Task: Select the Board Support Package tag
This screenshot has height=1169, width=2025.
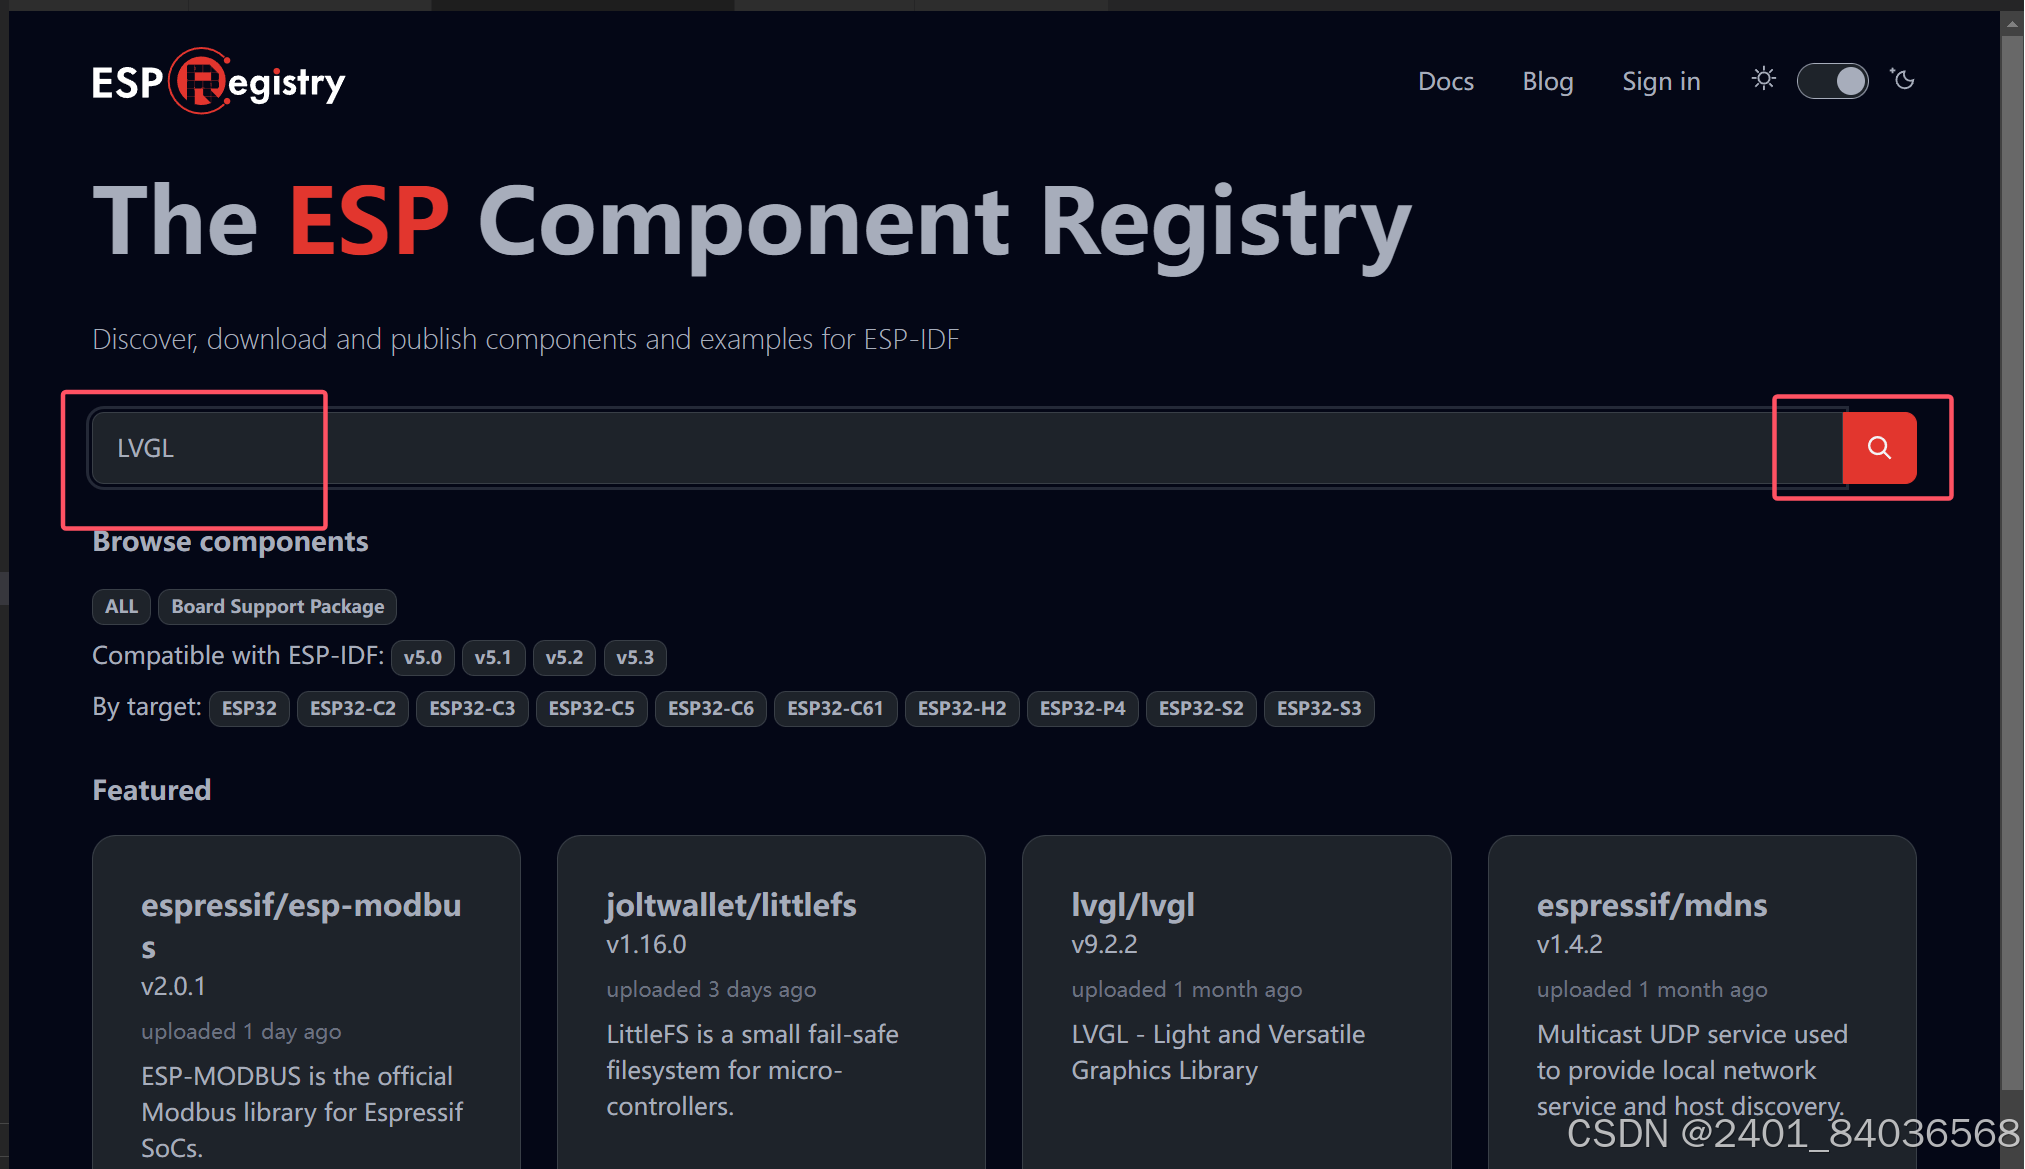Action: click(x=277, y=607)
